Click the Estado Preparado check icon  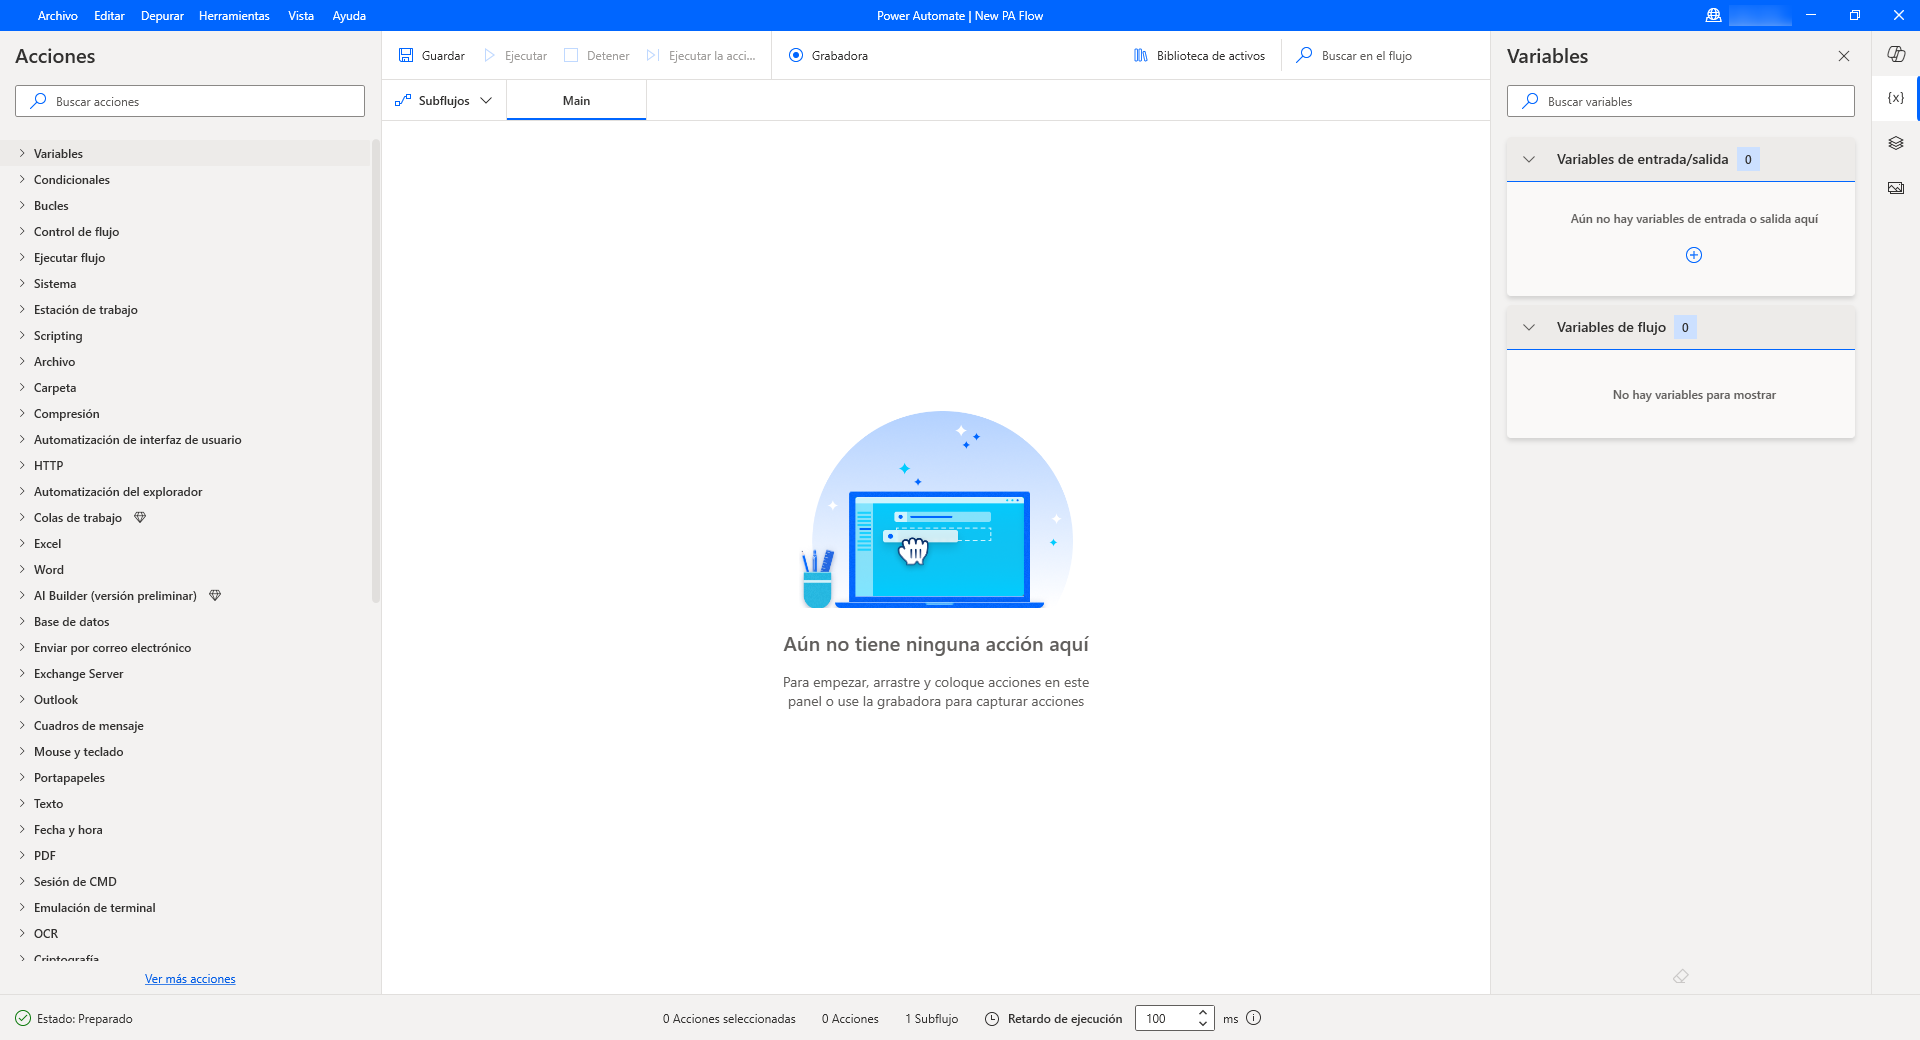(x=23, y=1018)
